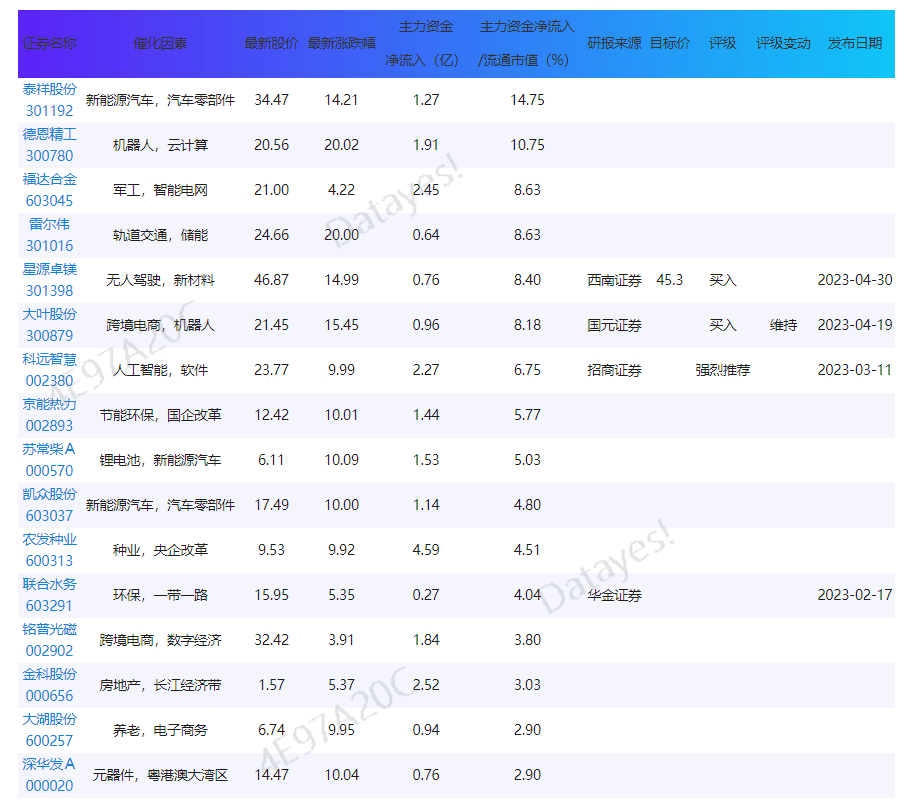Viewport: 914px width, 802px height.
Task: Click the 主力资金净流入/流通市值 column header
Action: (x=527, y=43)
